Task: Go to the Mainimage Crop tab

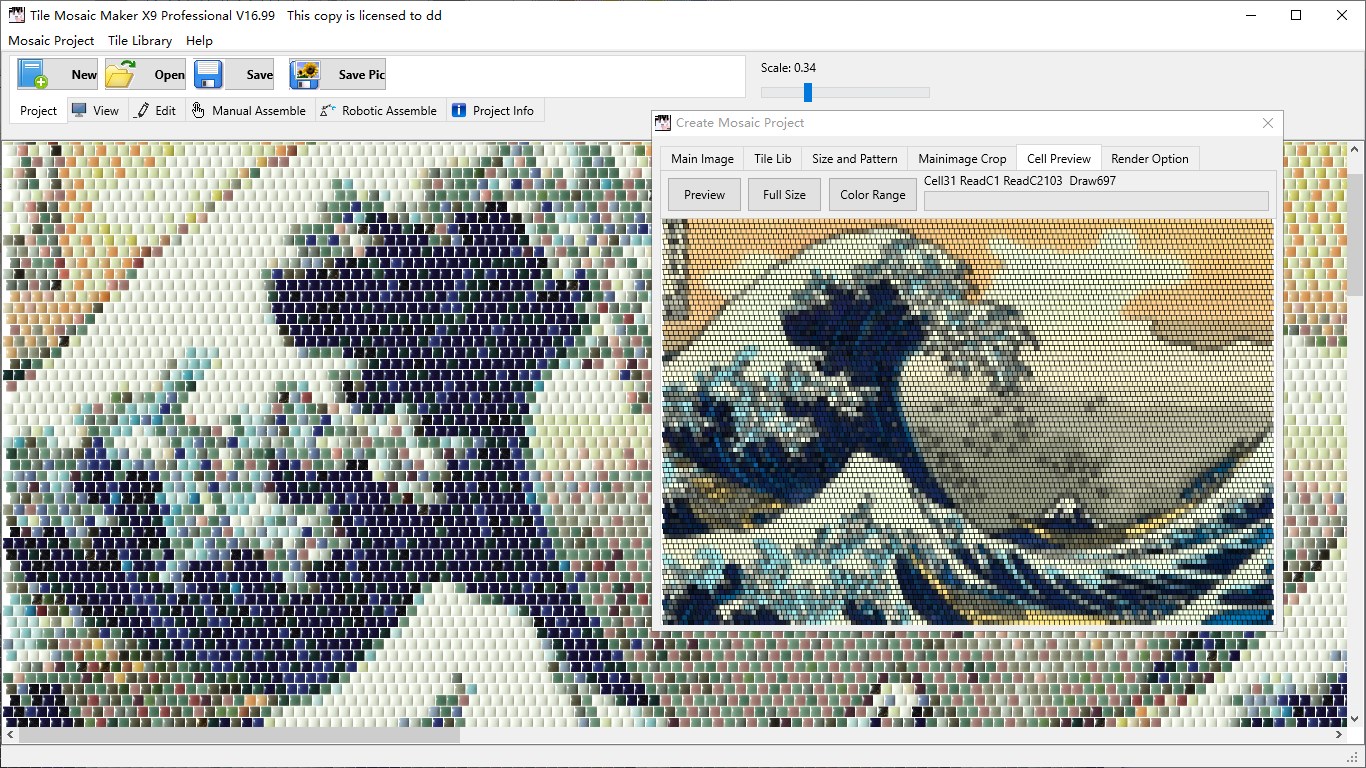Action: tap(961, 158)
